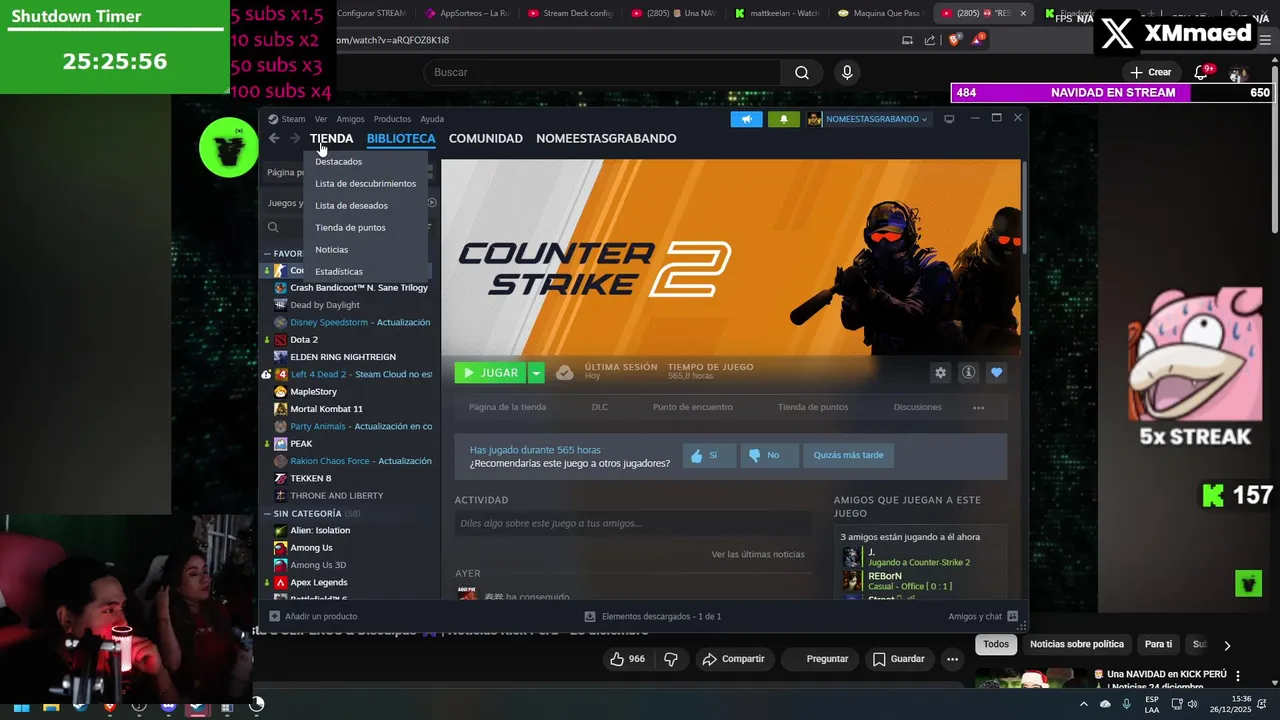This screenshot has width=1280, height=720.
Task: Click the Steam Cloud sync status icon
Action: [565, 372]
